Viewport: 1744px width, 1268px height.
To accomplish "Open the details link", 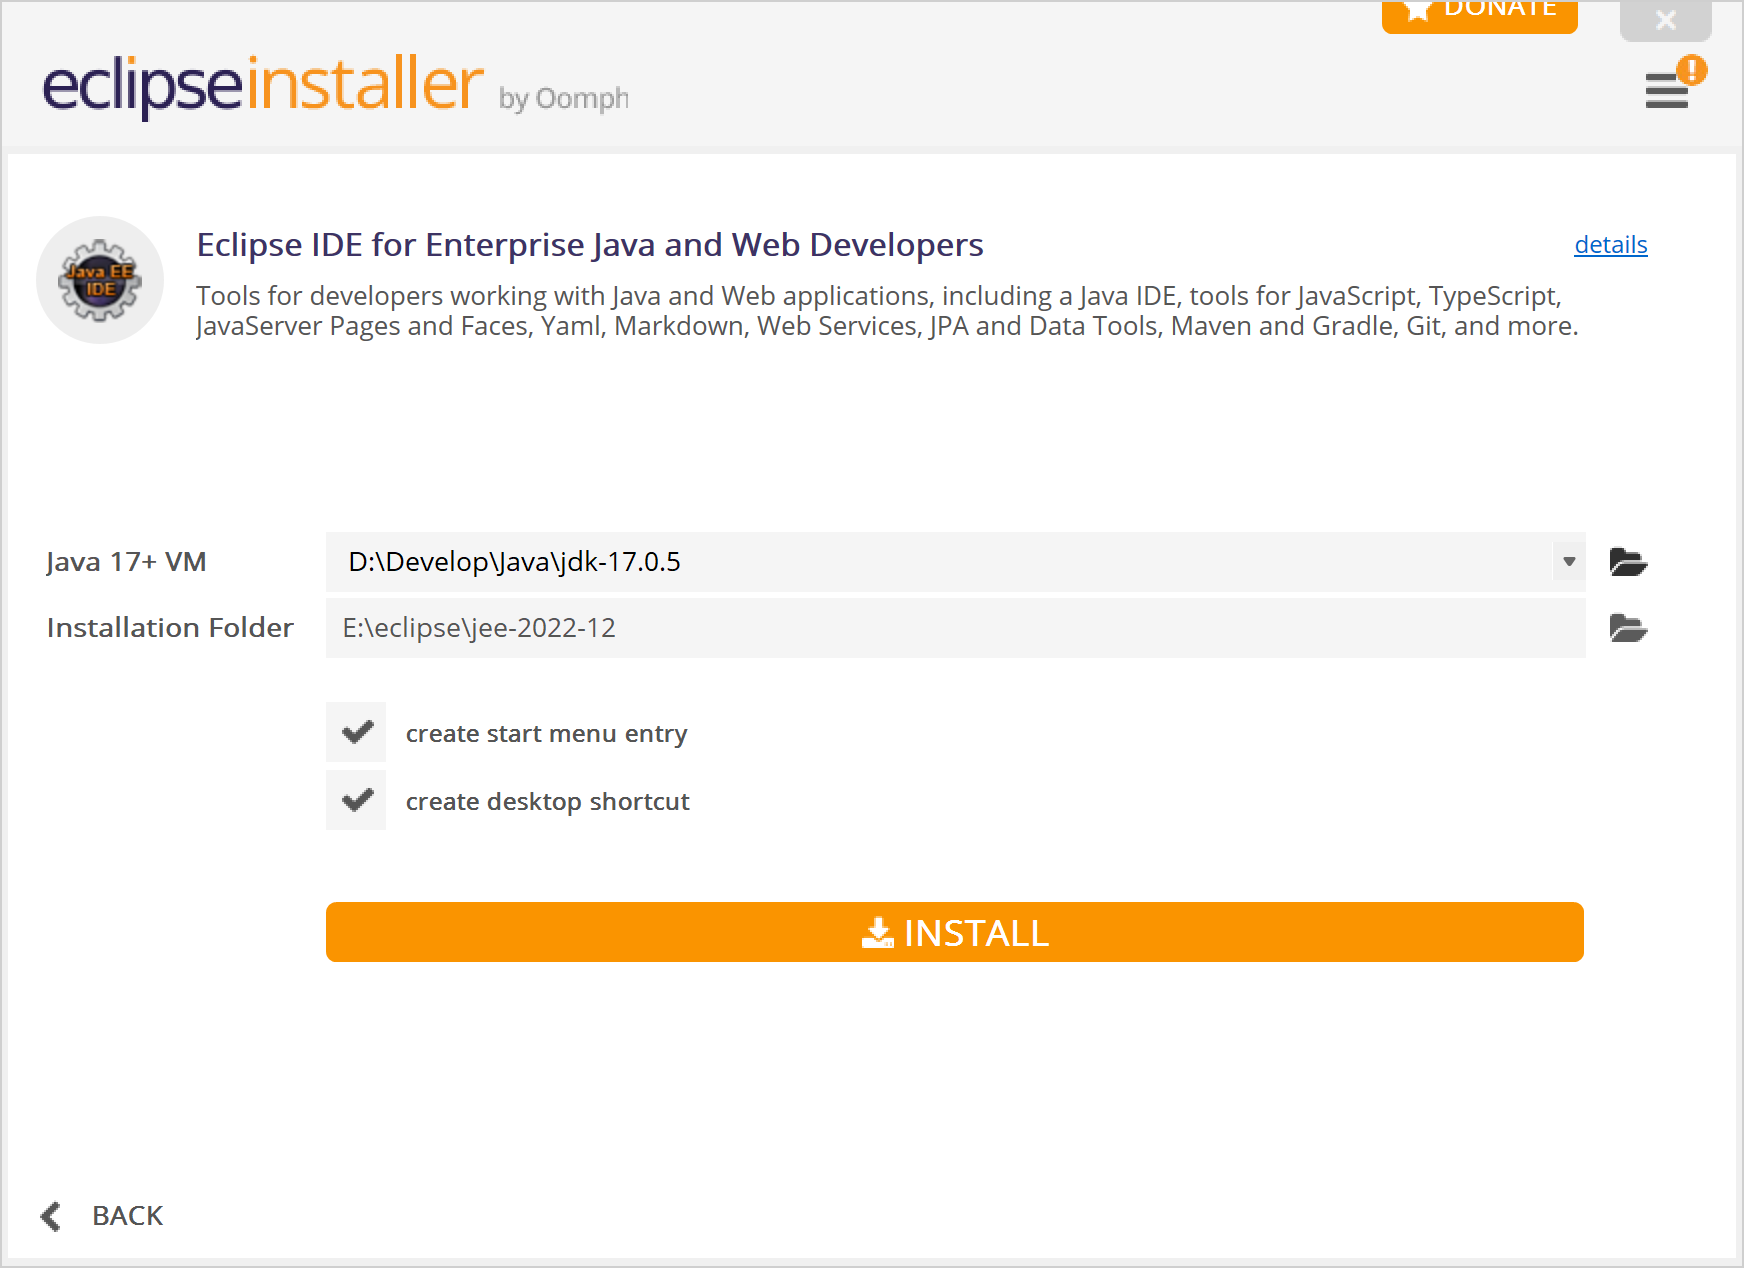I will (x=1611, y=245).
